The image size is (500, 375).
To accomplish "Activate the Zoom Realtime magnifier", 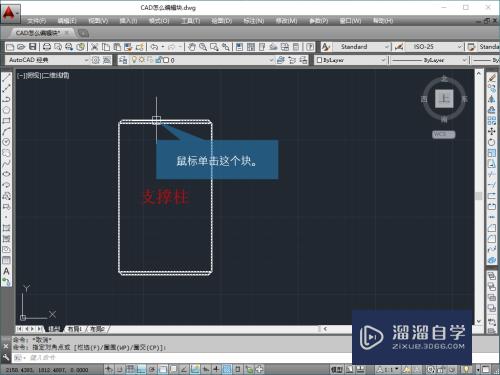I will point(203,47).
